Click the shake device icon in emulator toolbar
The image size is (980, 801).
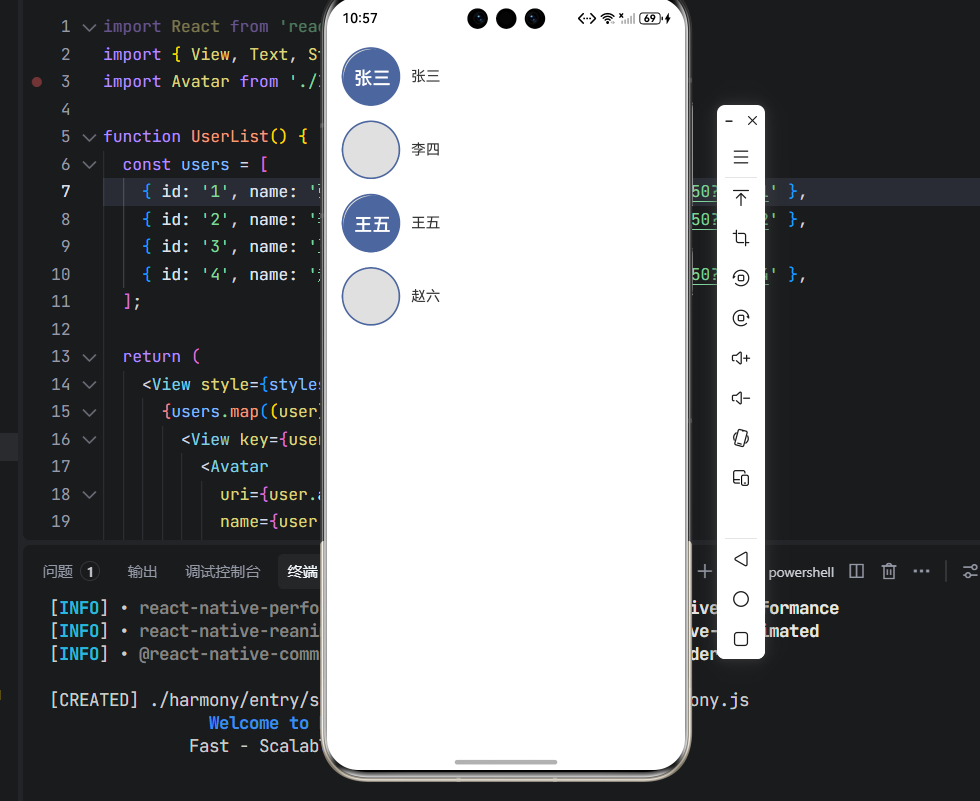pos(741,438)
